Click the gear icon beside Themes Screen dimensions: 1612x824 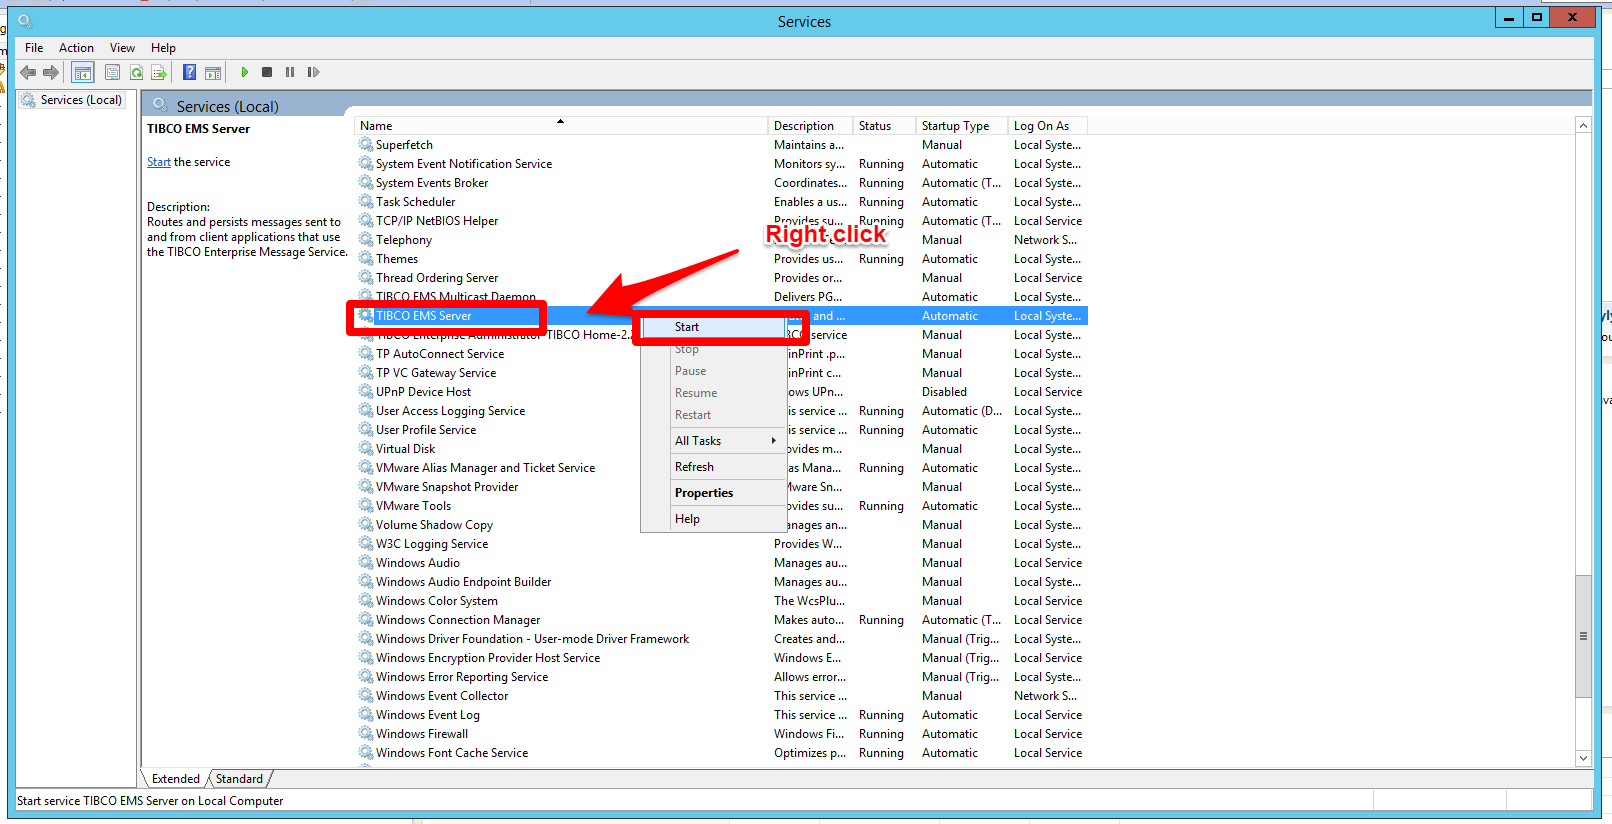(366, 259)
